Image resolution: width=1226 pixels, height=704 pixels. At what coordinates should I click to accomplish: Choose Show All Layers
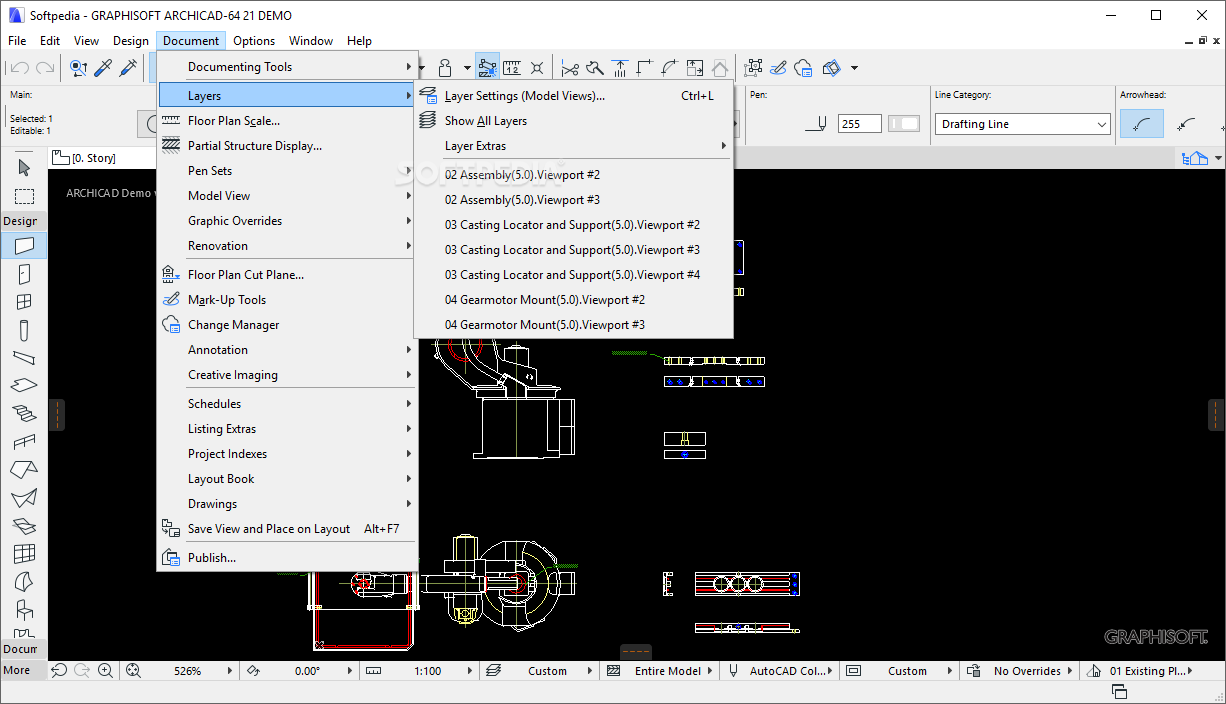click(x=574, y=121)
